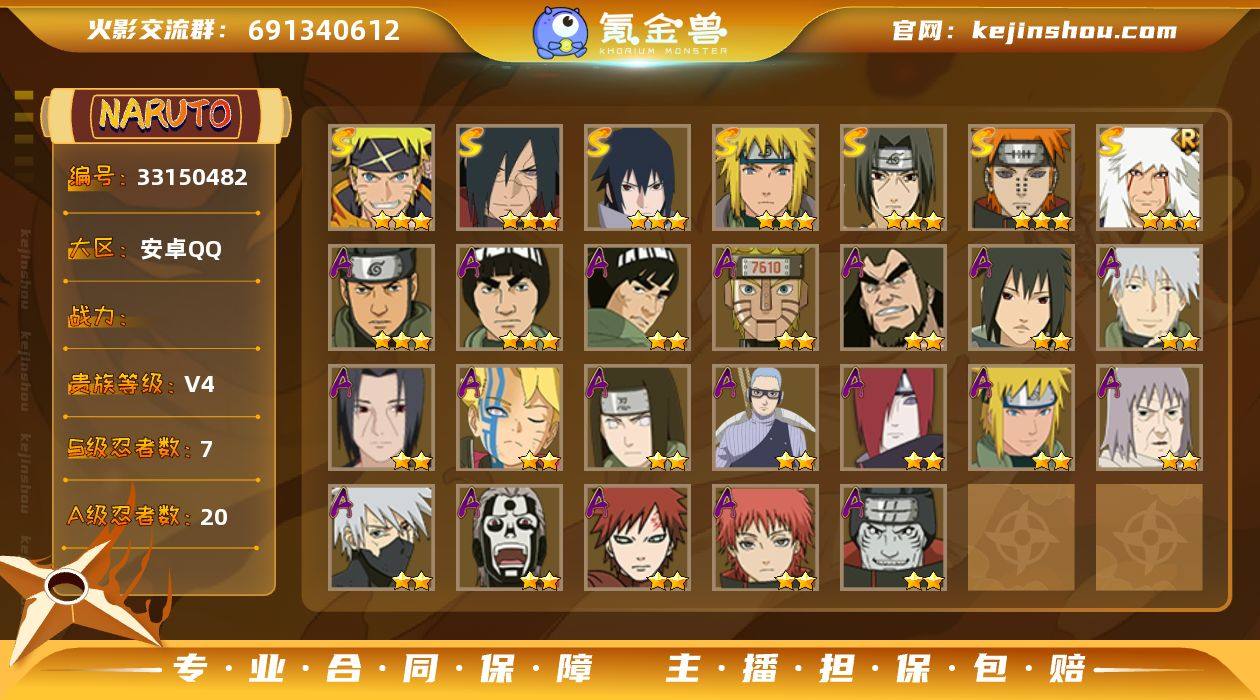Click the last empty ninja slot
This screenshot has height=700, width=1260.
pos(1150,538)
